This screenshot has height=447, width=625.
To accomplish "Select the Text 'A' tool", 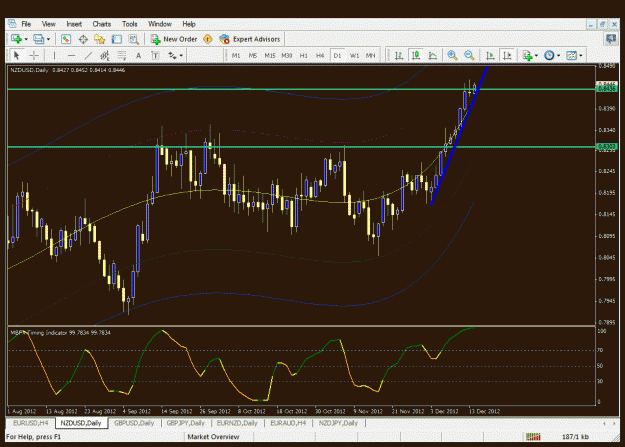I will pyautogui.click(x=138, y=55).
